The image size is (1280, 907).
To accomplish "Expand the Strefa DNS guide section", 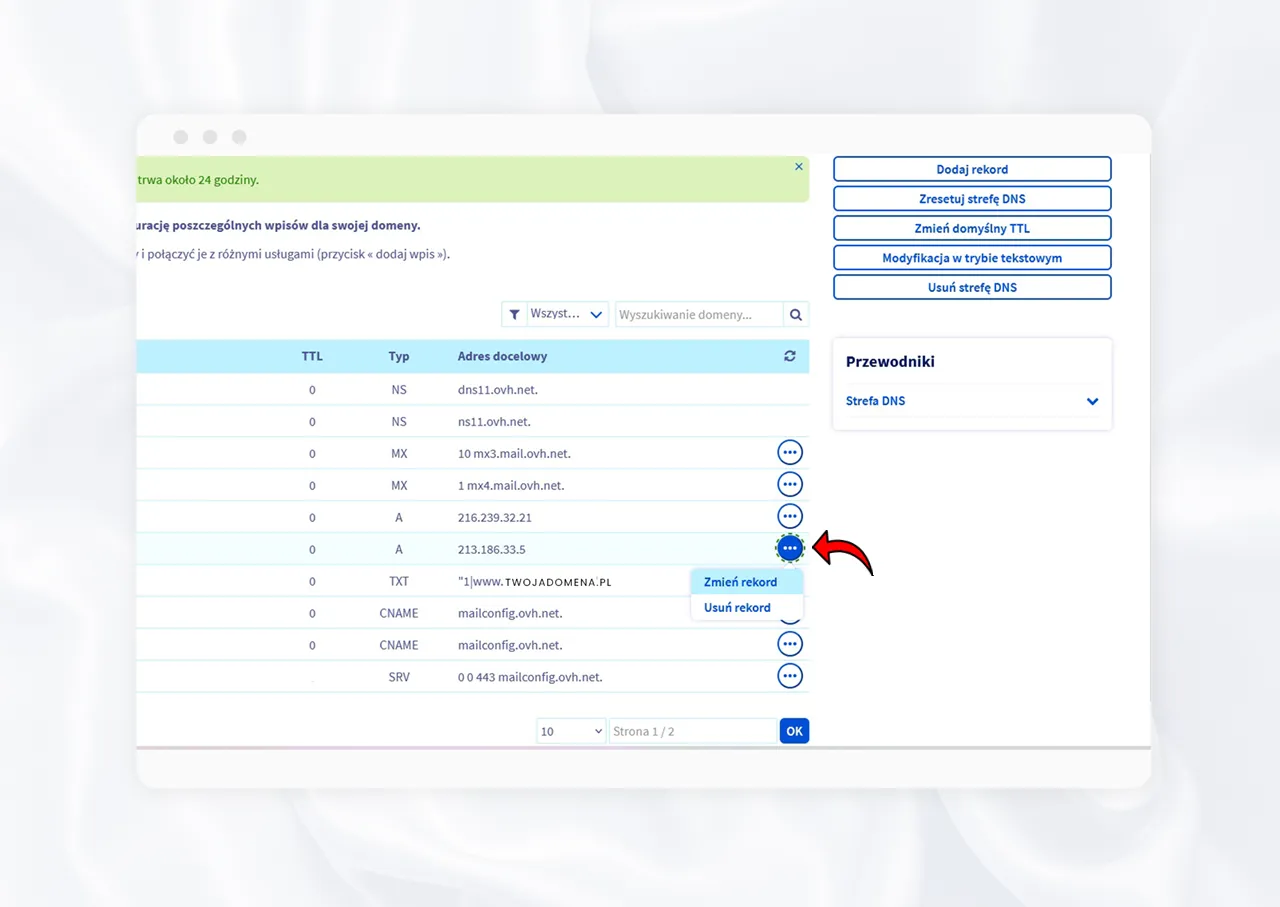I will click(x=1092, y=401).
